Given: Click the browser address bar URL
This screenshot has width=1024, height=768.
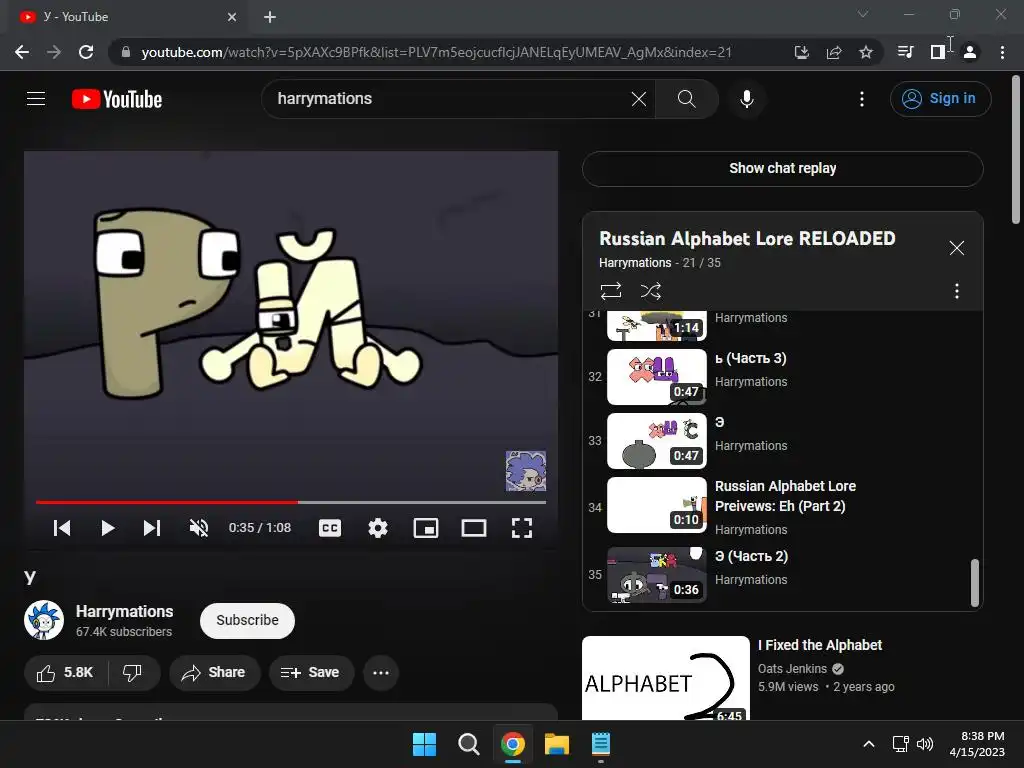Looking at the screenshot, I should click(436, 52).
